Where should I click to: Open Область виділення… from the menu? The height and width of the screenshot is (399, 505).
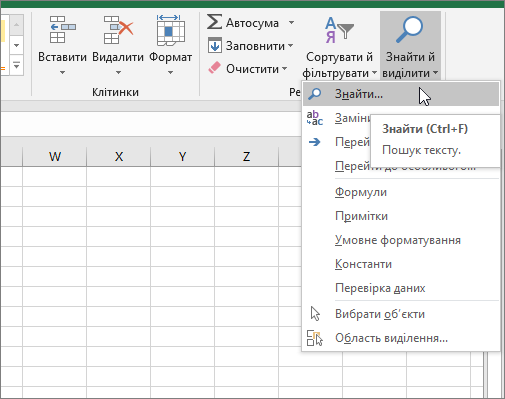pos(401,338)
